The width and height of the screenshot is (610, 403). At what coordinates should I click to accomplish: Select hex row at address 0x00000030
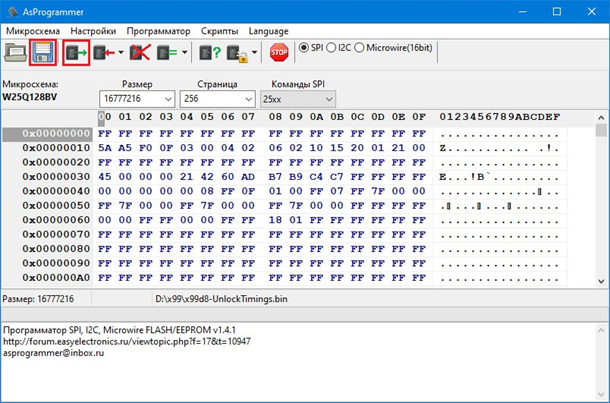tap(285, 177)
